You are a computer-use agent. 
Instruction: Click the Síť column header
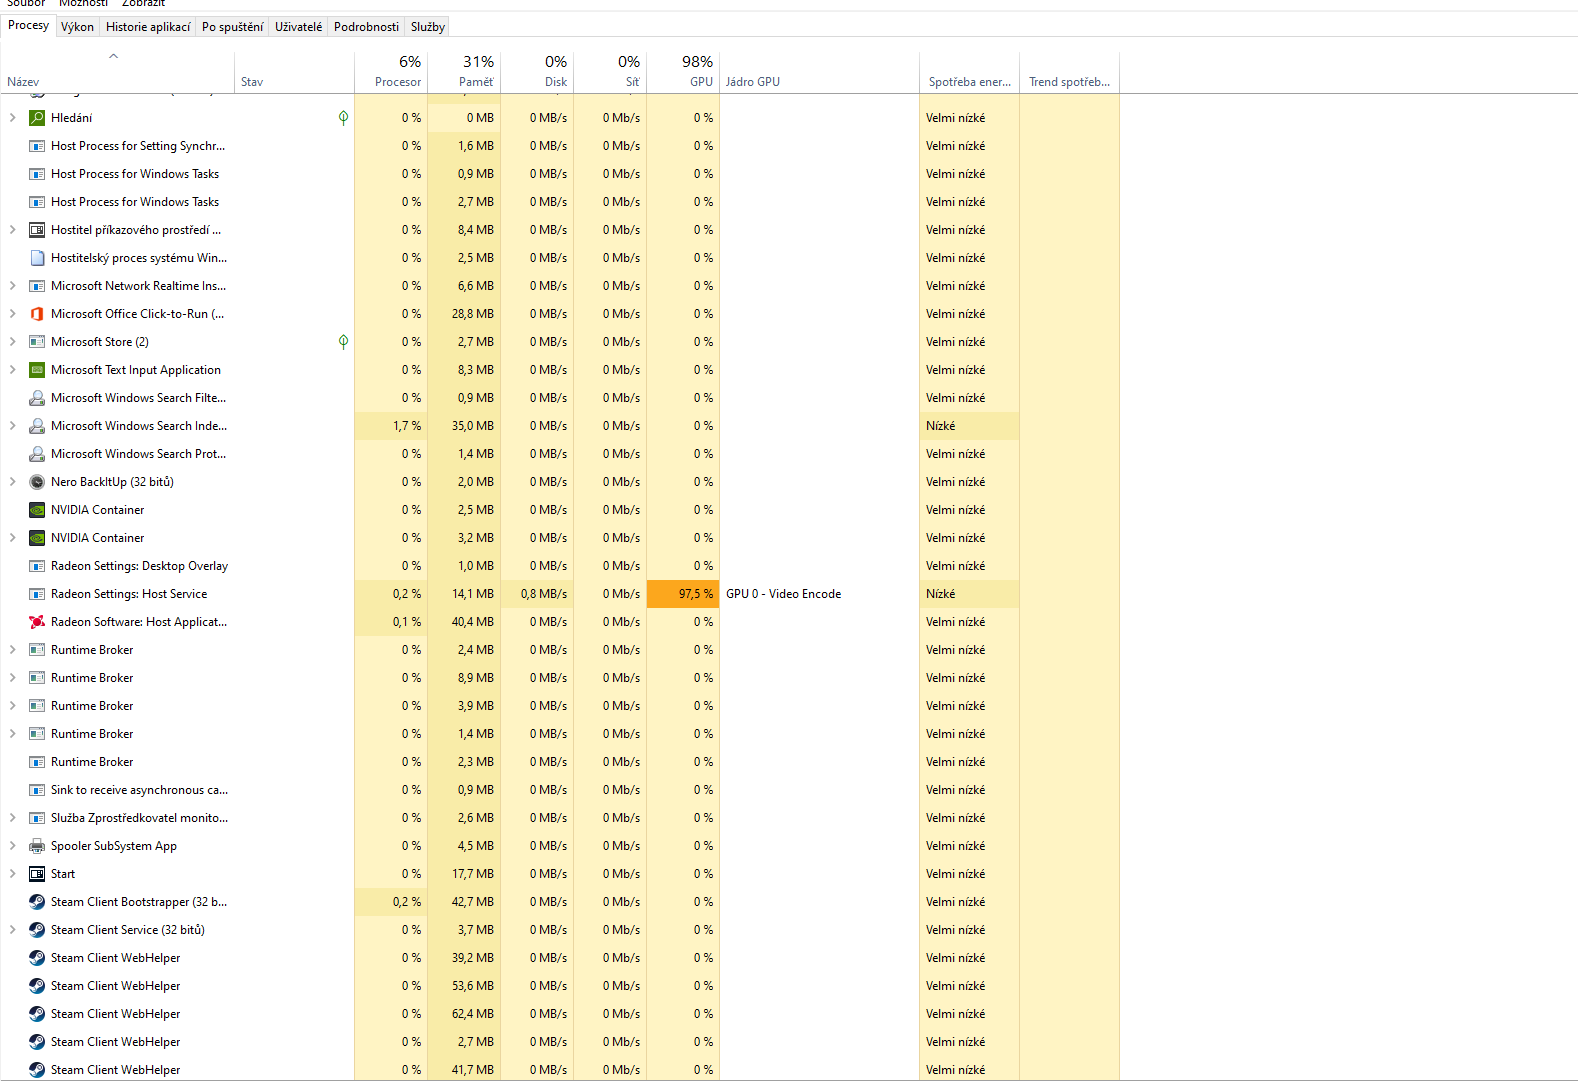(x=610, y=72)
